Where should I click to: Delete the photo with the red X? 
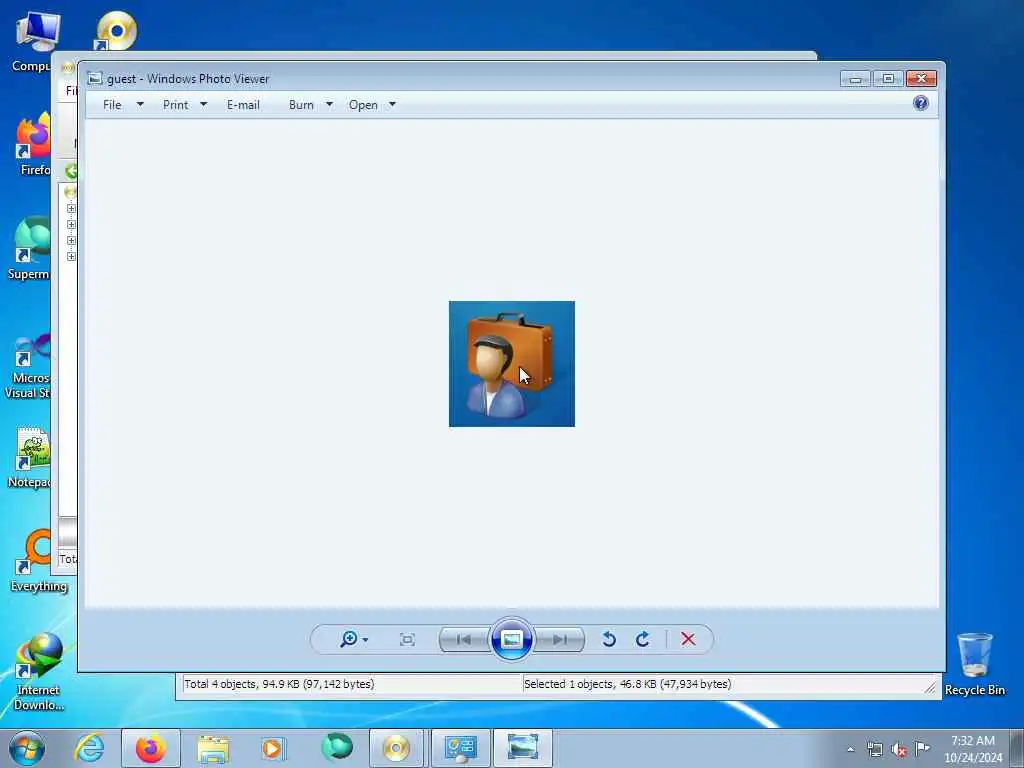coord(688,639)
